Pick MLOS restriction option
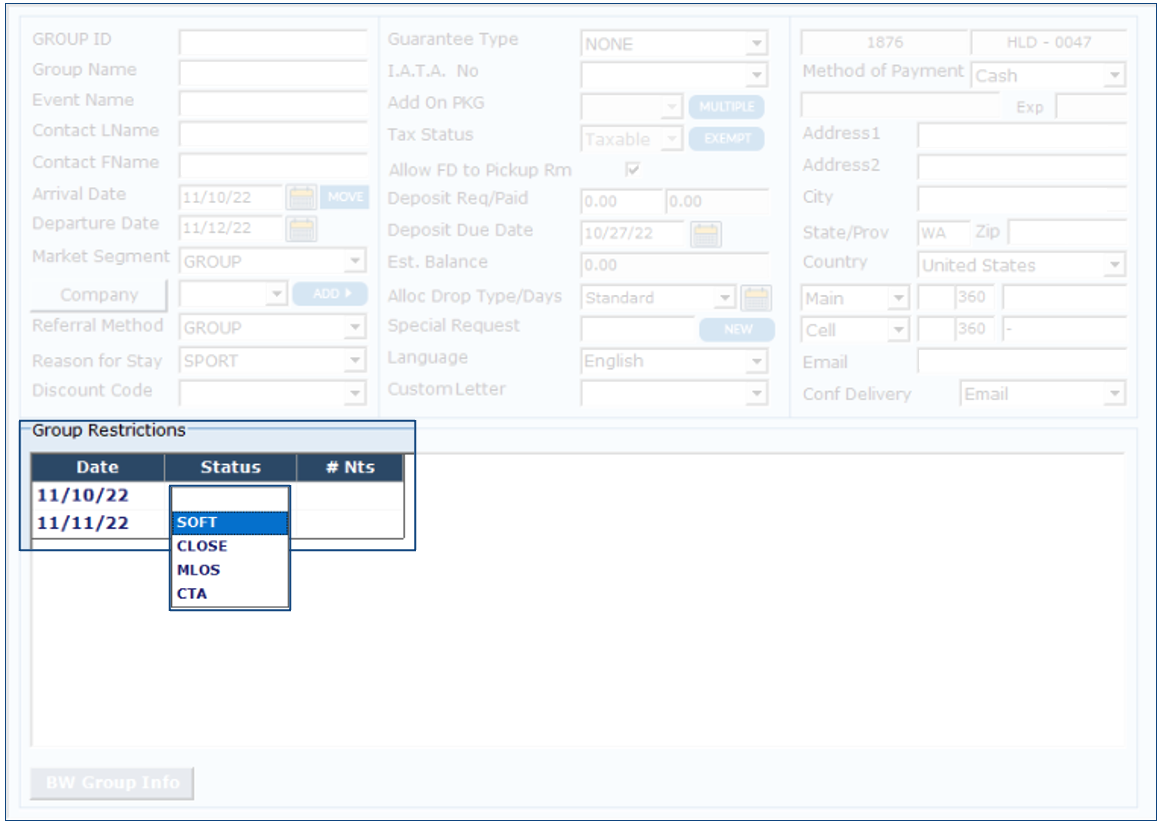 point(229,570)
